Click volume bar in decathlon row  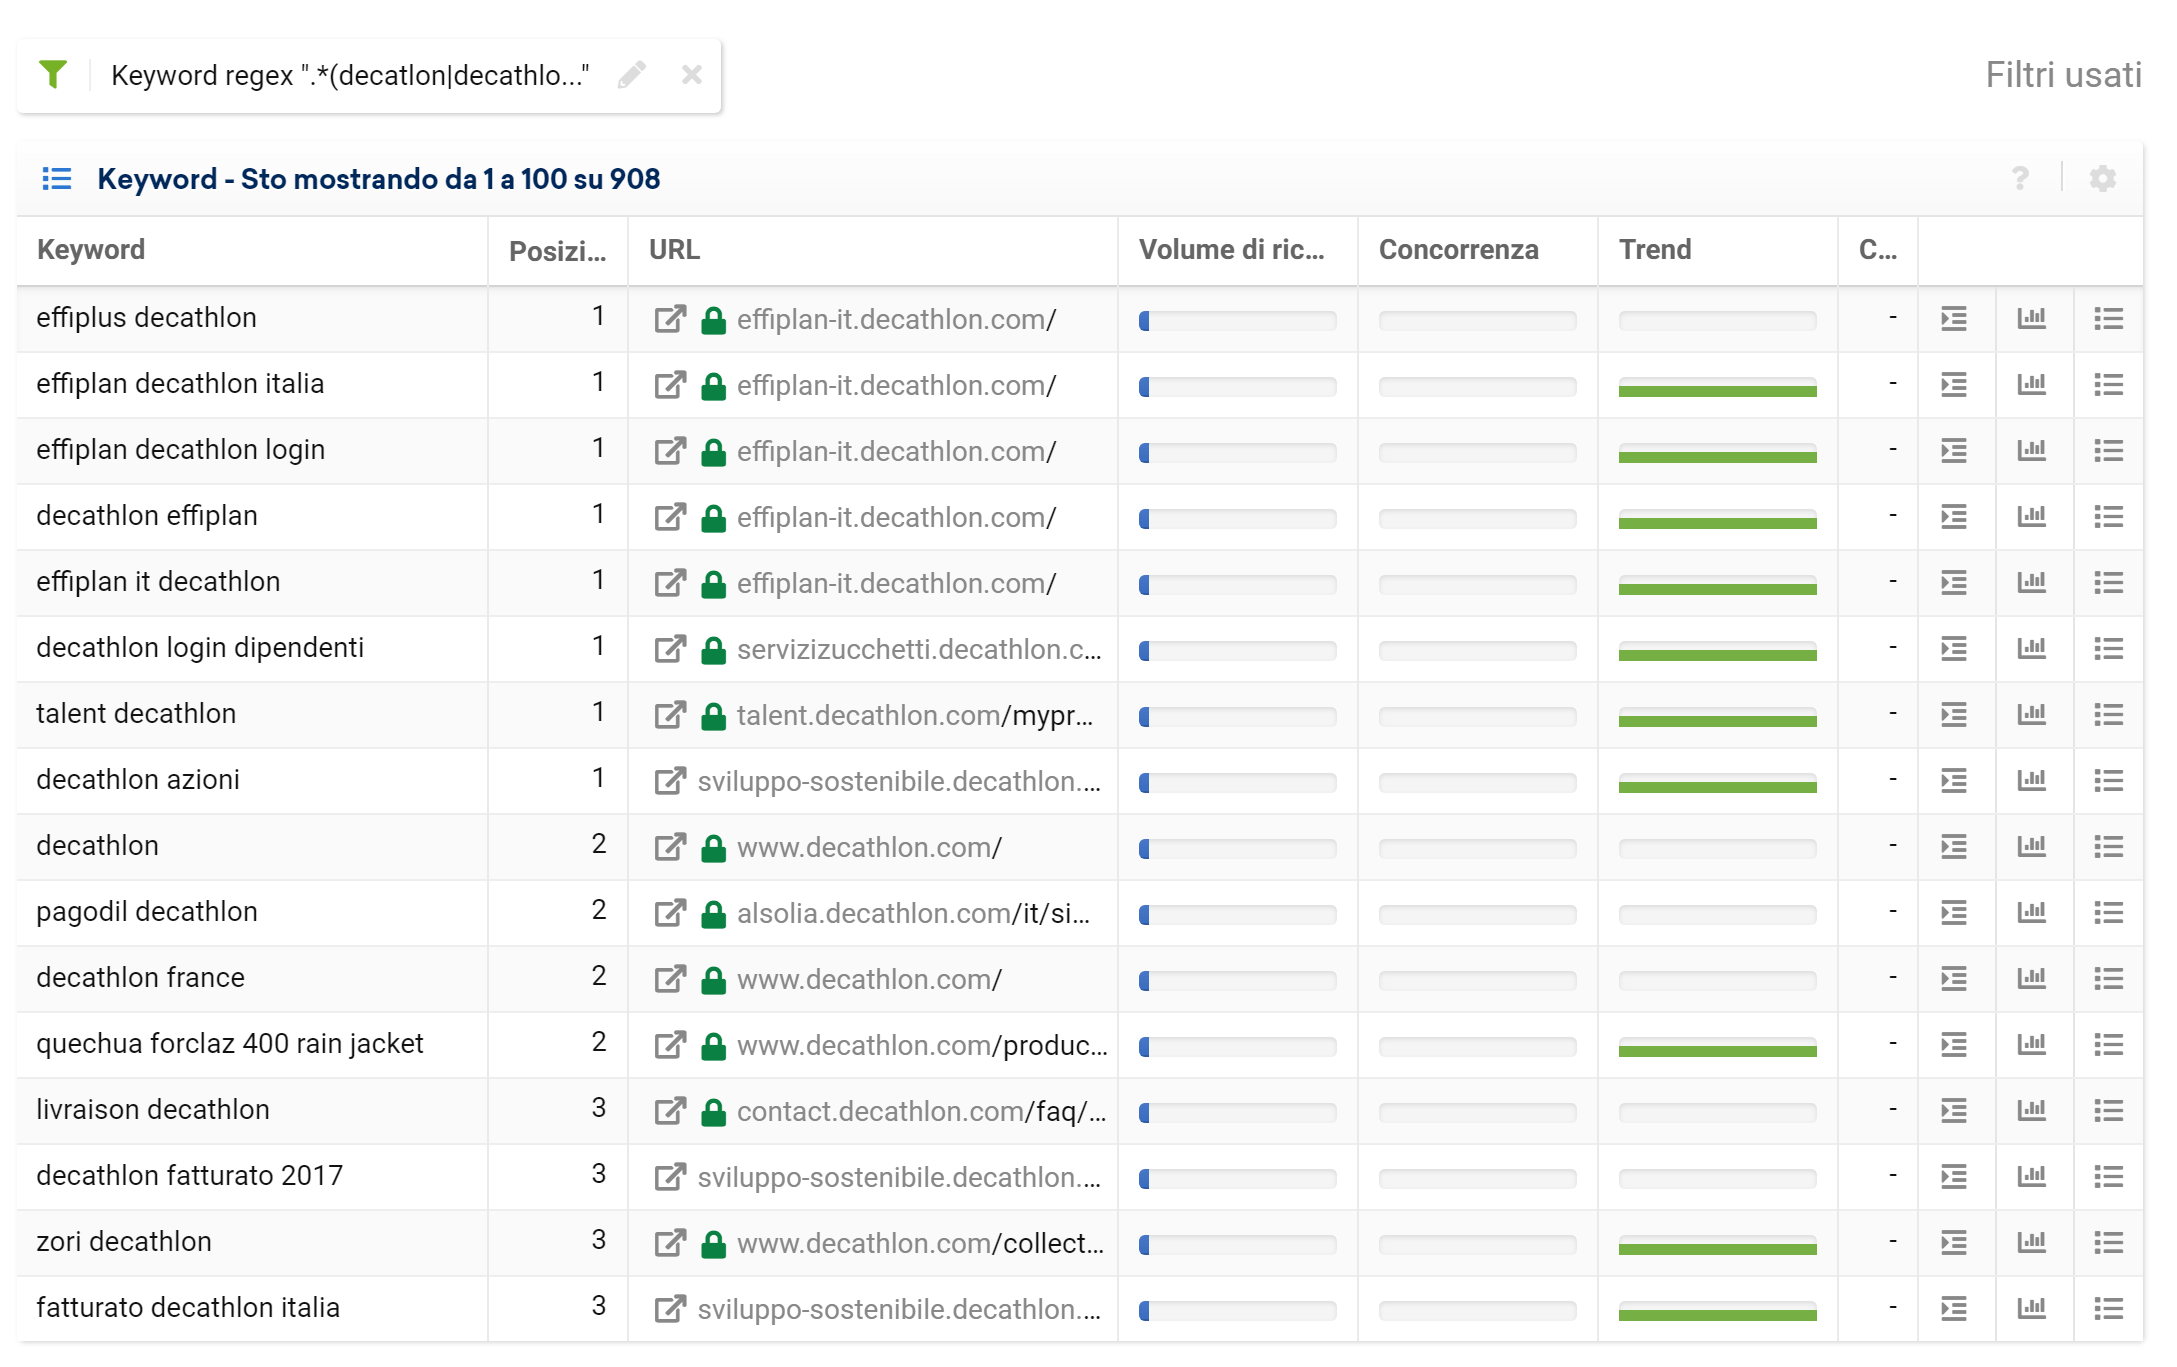(x=1237, y=849)
